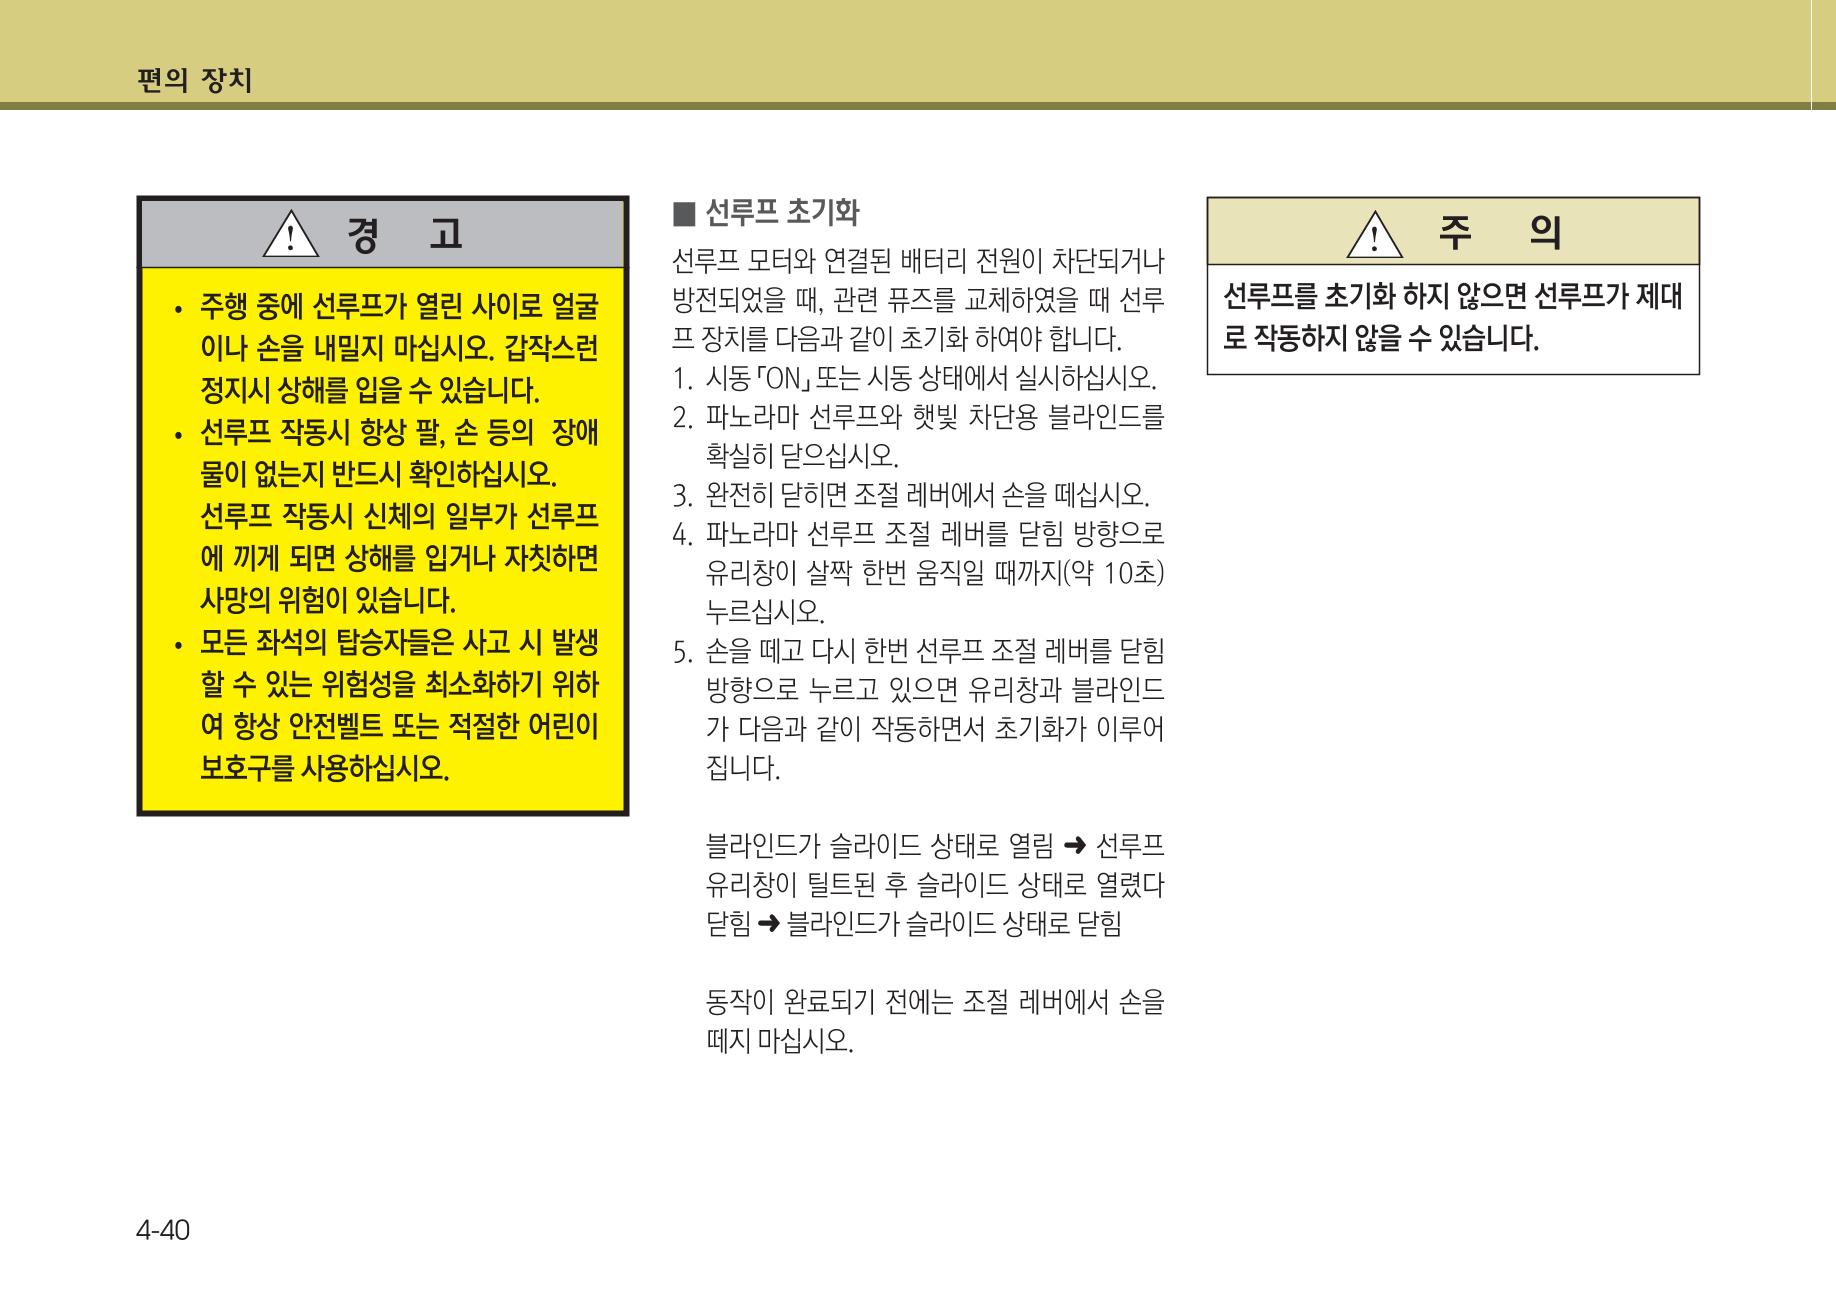
Task: Click warning line 사망의 위험이 있습니다
Action: point(328,600)
